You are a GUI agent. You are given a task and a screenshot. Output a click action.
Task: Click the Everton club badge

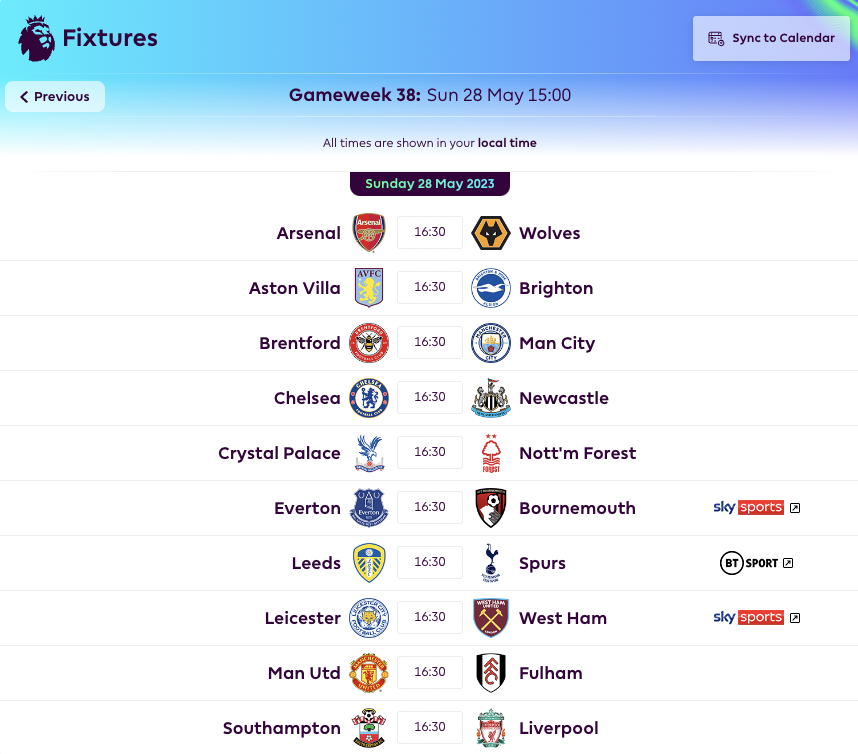[x=369, y=508]
